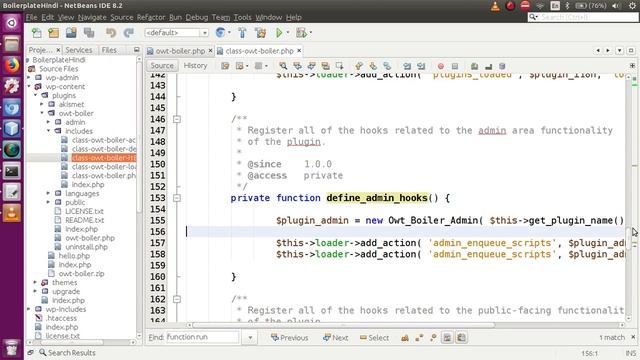The width and height of the screenshot is (640, 360).
Task: Toggle Rectangular Selection in editor toolbar
Action: point(340,66)
